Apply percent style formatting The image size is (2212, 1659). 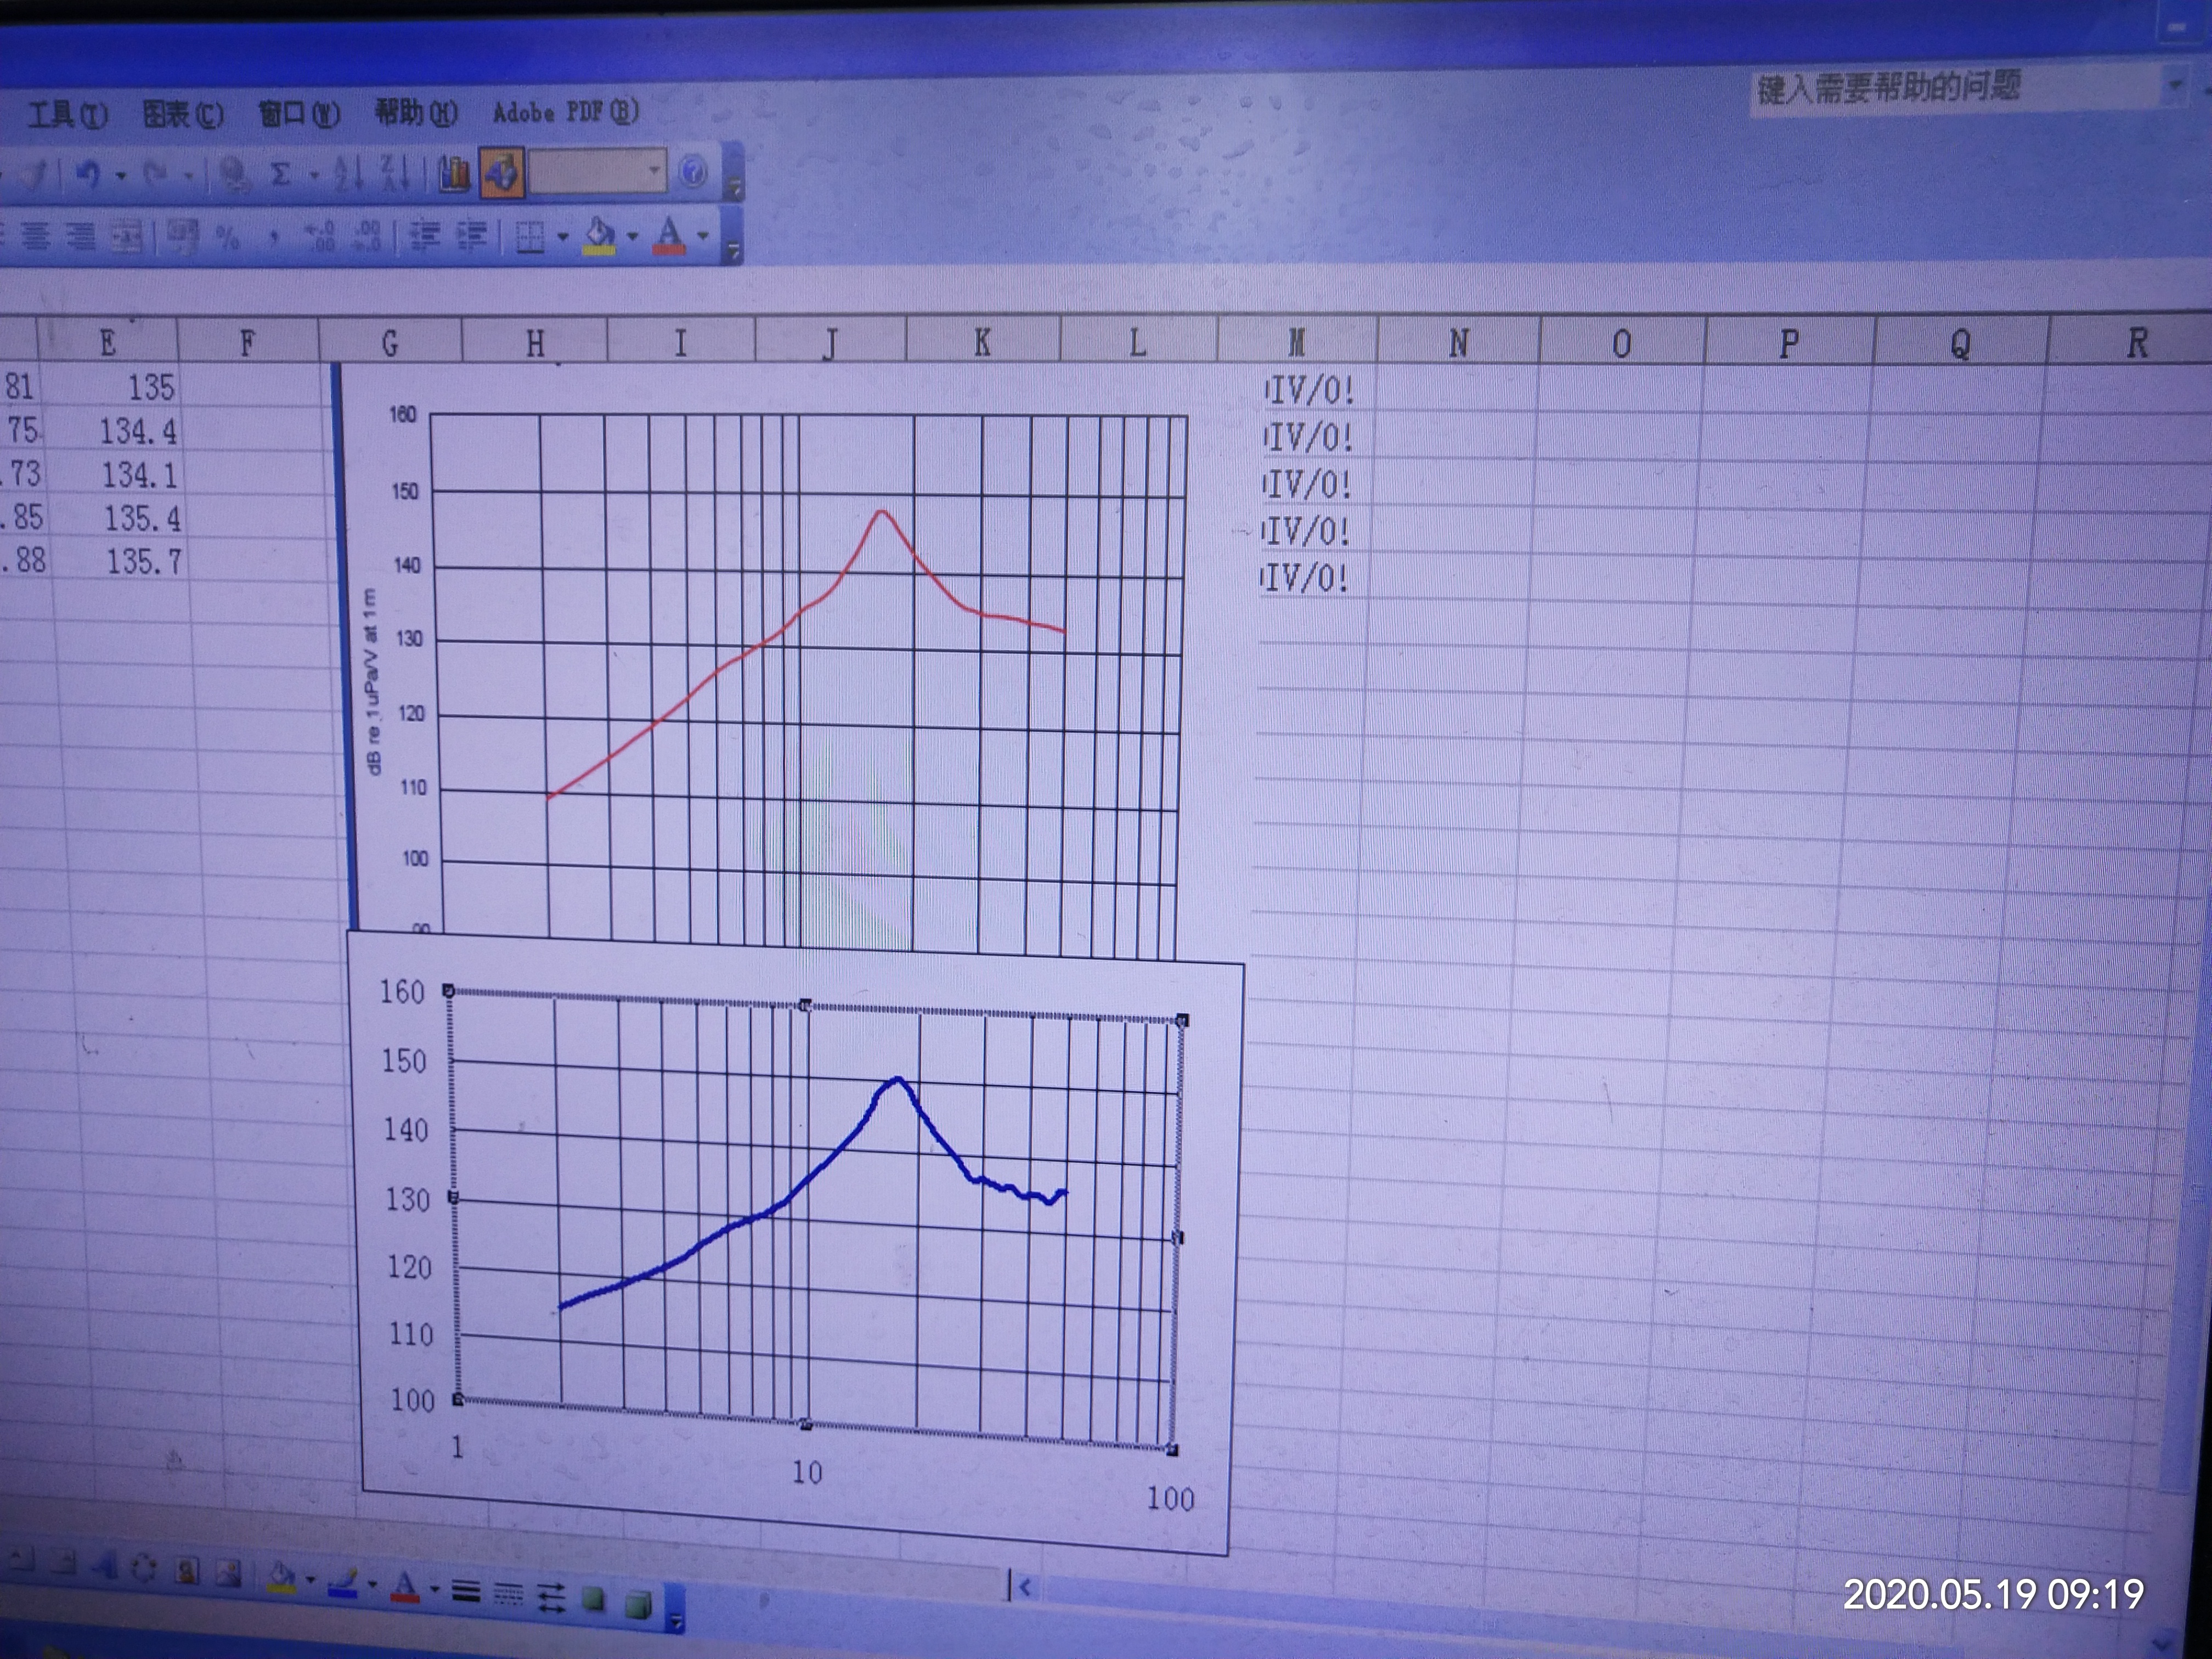point(228,237)
